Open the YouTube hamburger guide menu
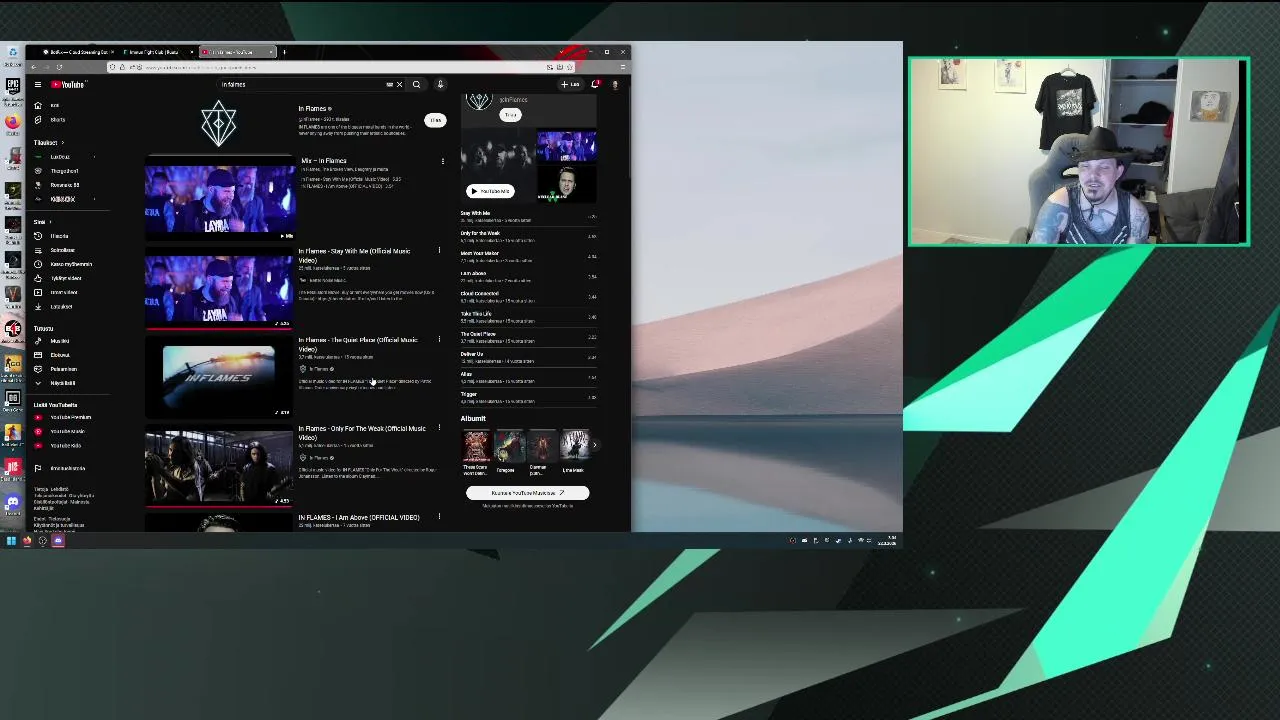Image resolution: width=1280 pixels, height=720 pixels. click(x=37, y=84)
